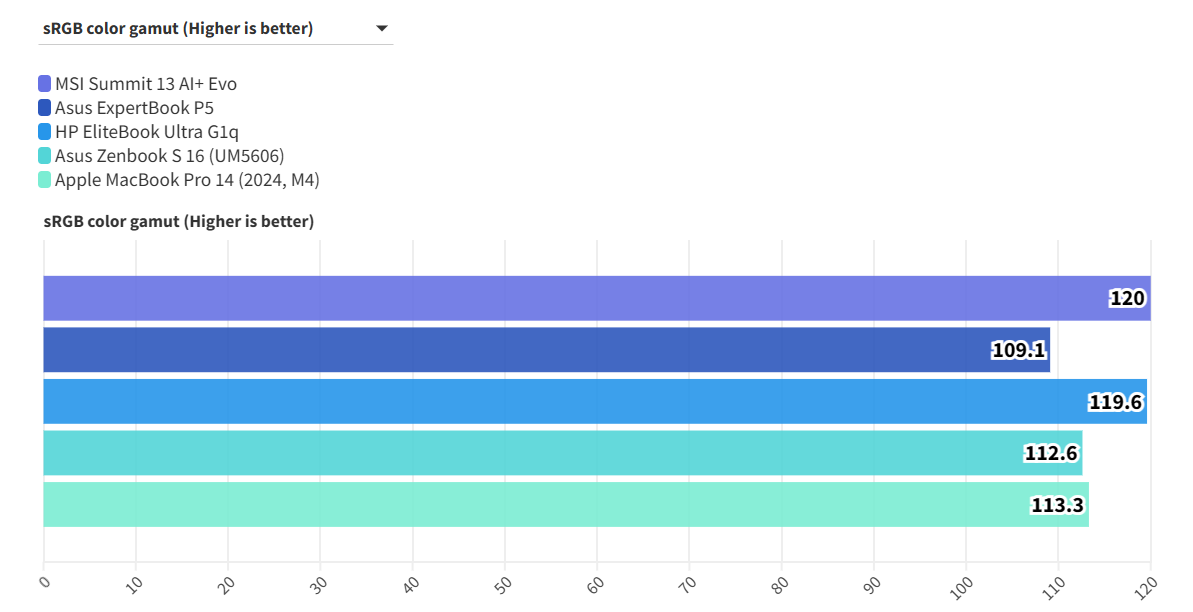Click the Asus Zenbook S 16 swatch
This screenshot has height=612, width=1193.
tap(45, 156)
